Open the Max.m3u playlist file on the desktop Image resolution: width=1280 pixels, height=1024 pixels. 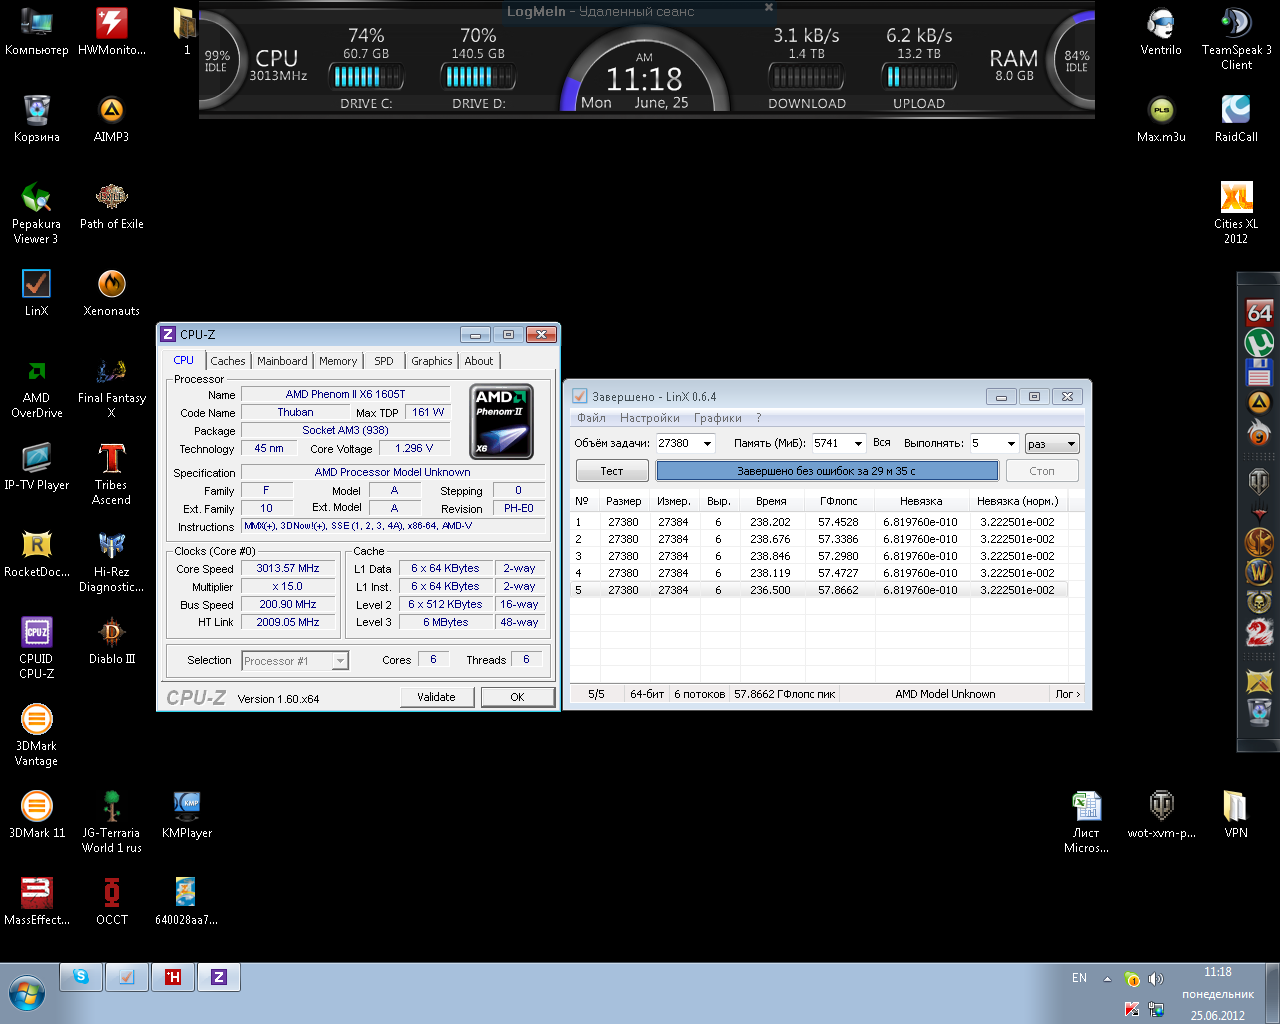click(1160, 118)
